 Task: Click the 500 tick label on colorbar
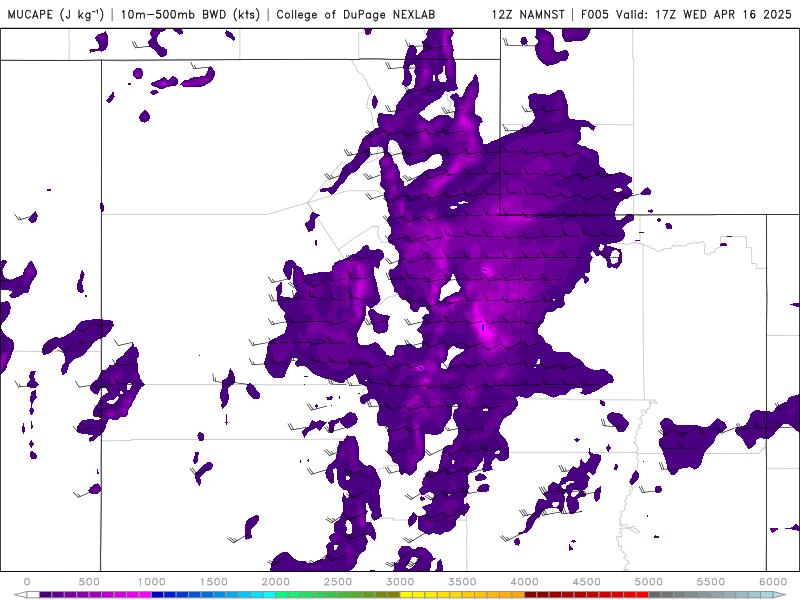[x=89, y=582]
